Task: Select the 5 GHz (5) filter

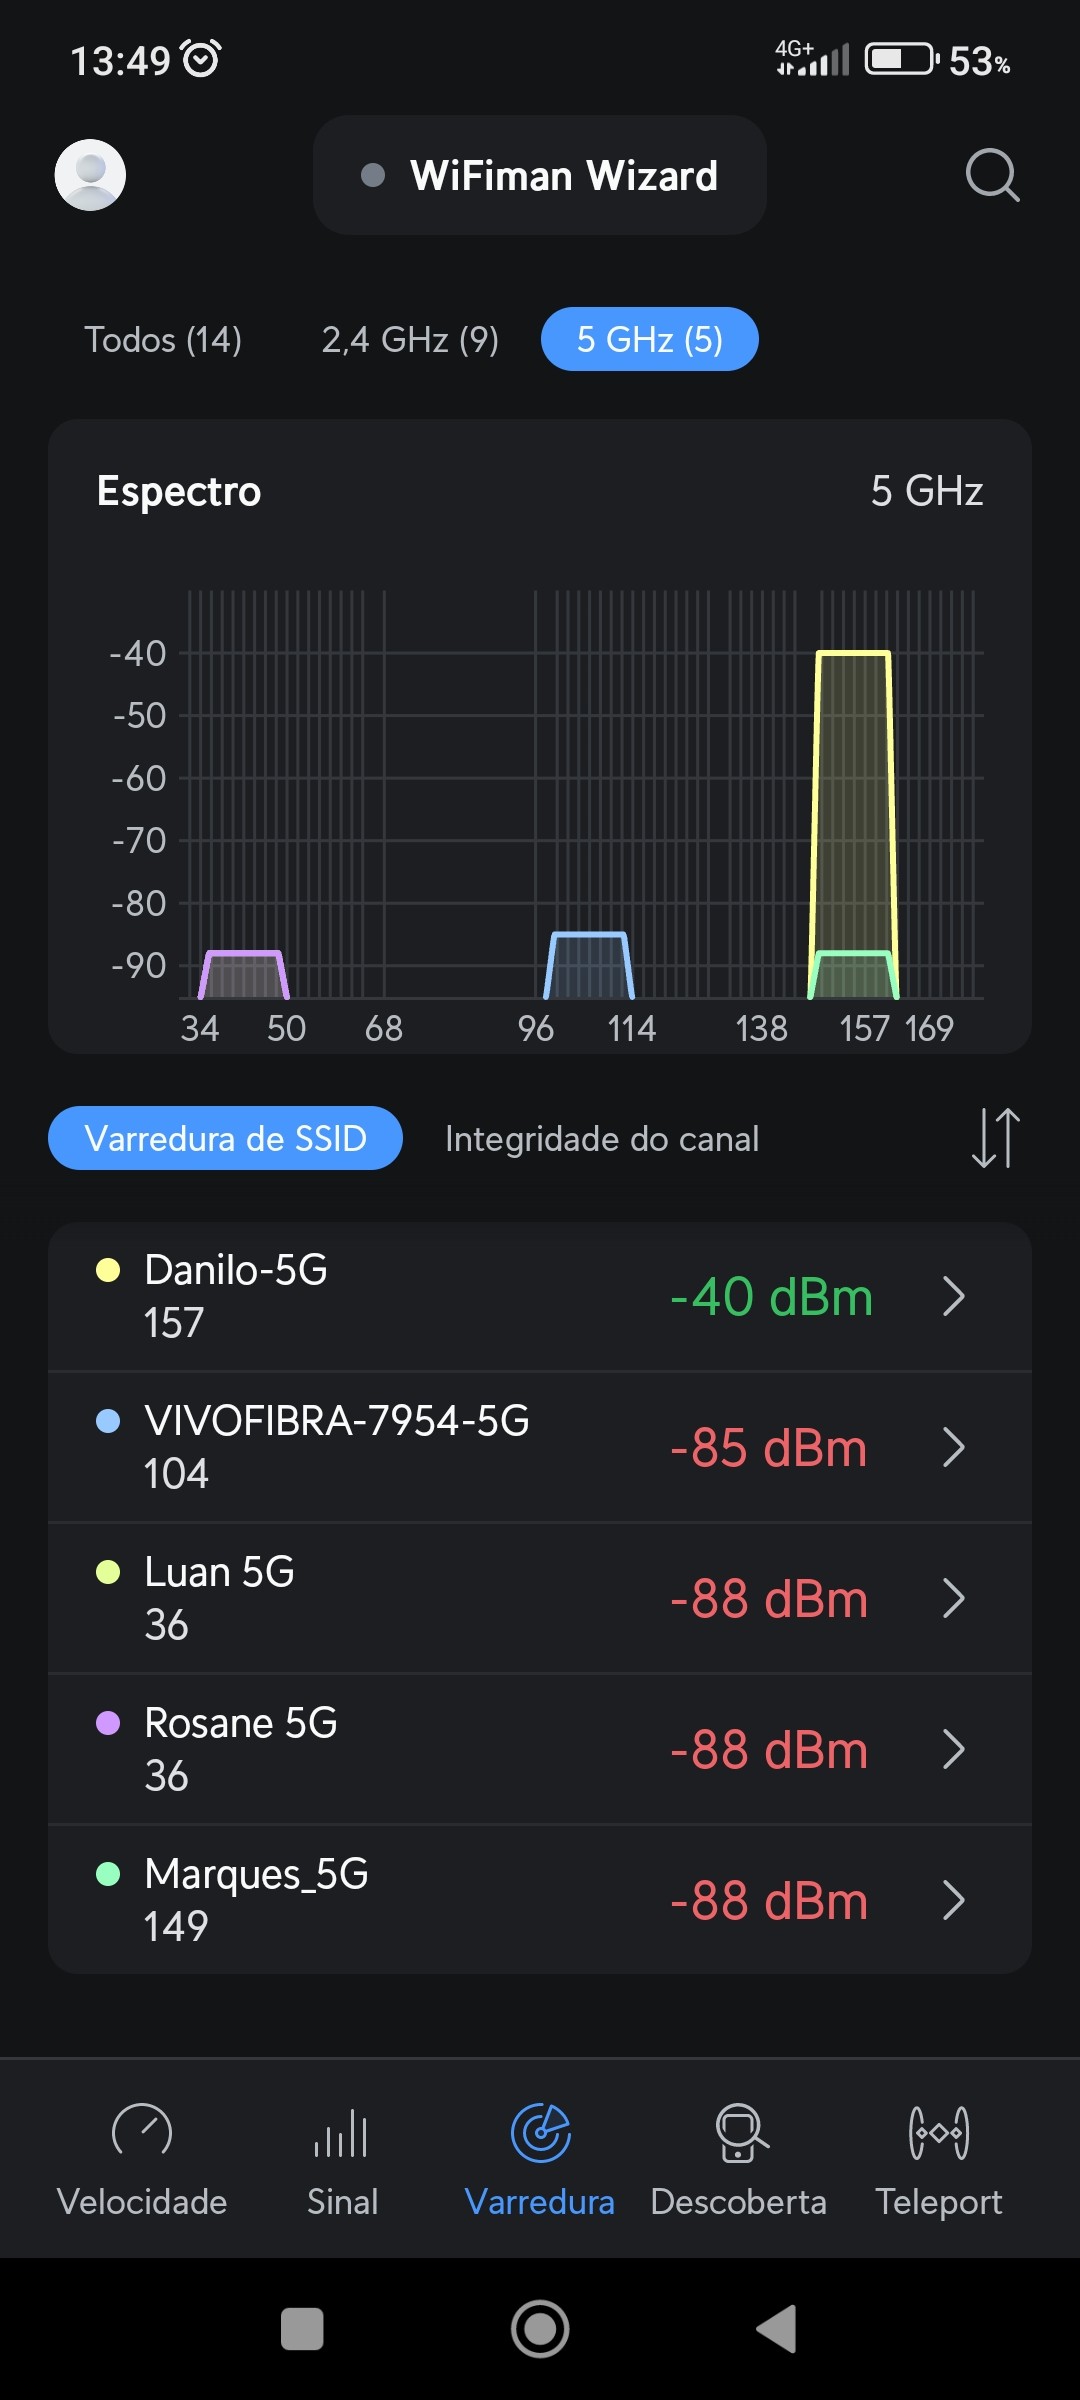Action: tap(650, 340)
